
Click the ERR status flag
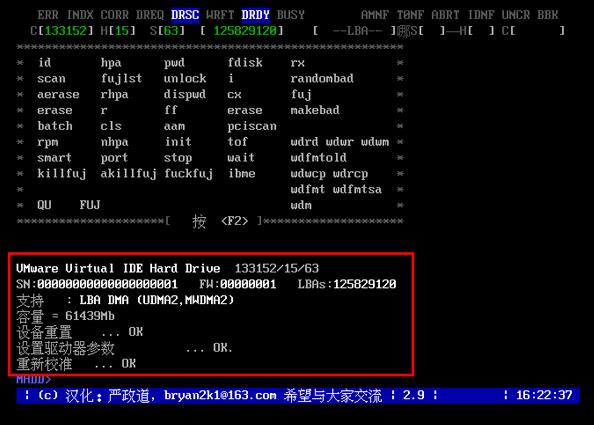pyautogui.click(x=48, y=15)
